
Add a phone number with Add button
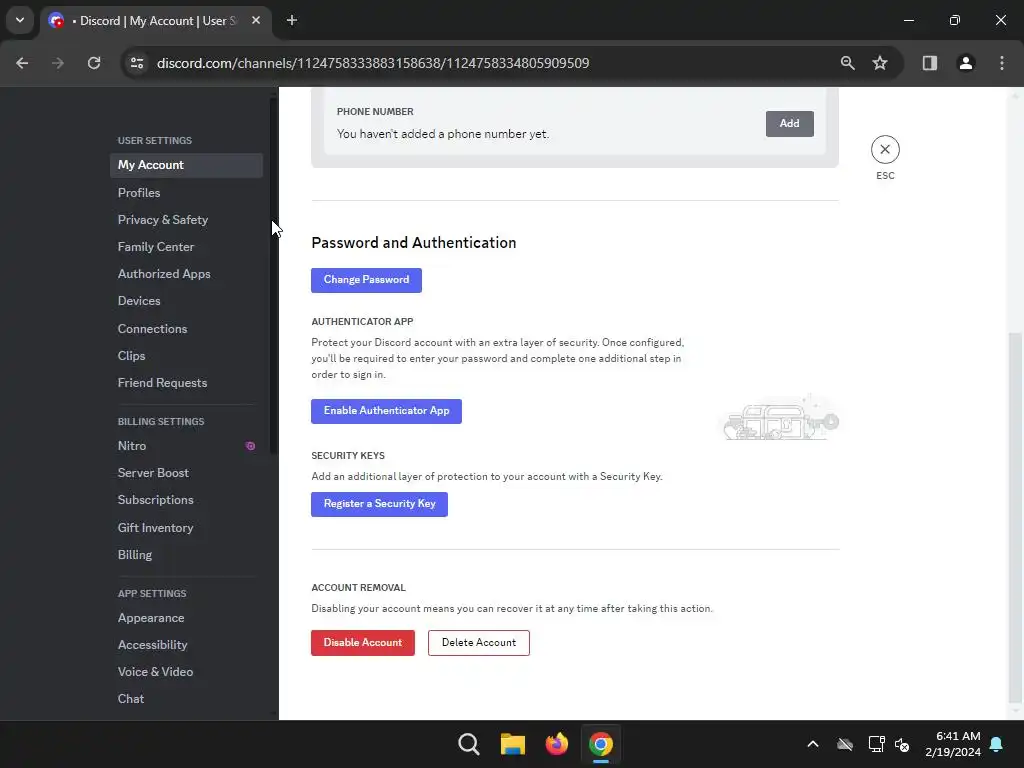point(790,123)
